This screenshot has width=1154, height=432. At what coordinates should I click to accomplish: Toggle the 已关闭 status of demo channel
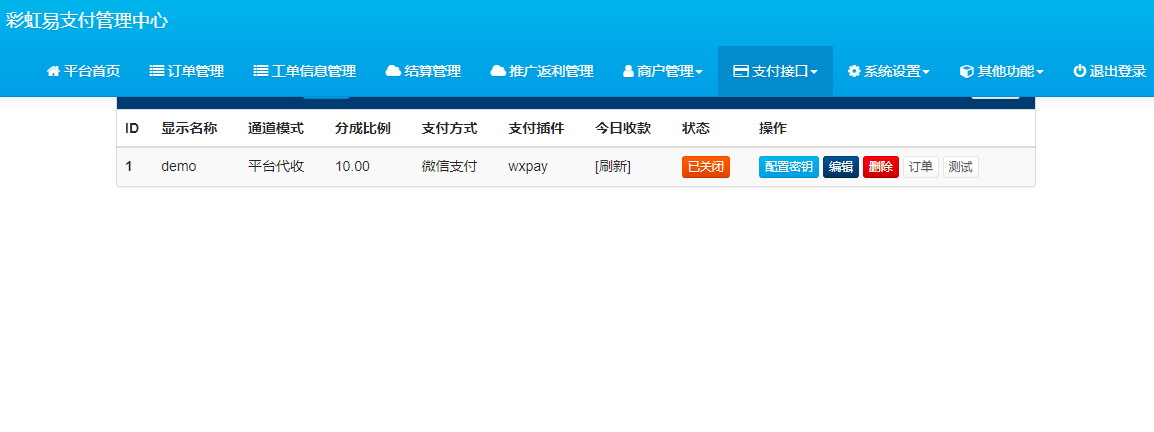(x=705, y=167)
